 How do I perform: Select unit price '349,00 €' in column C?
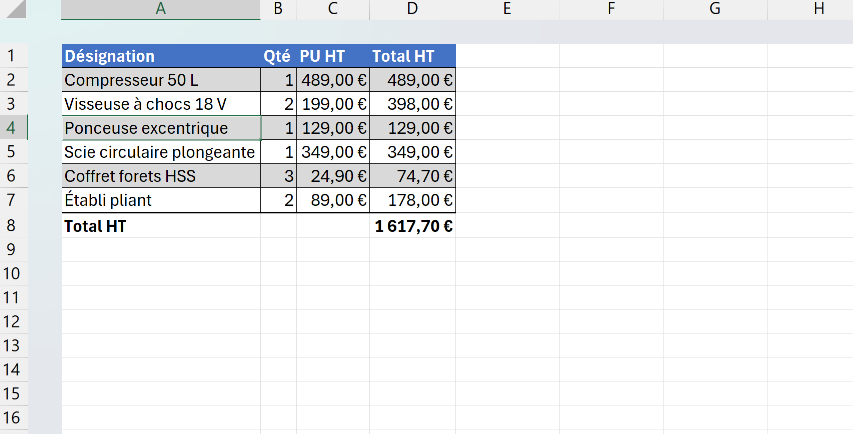point(332,152)
